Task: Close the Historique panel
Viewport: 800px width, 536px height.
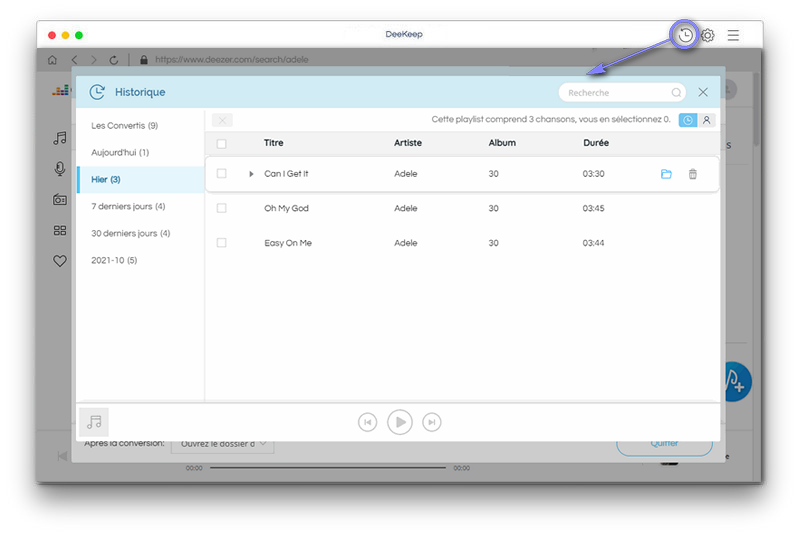Action: 703,92
